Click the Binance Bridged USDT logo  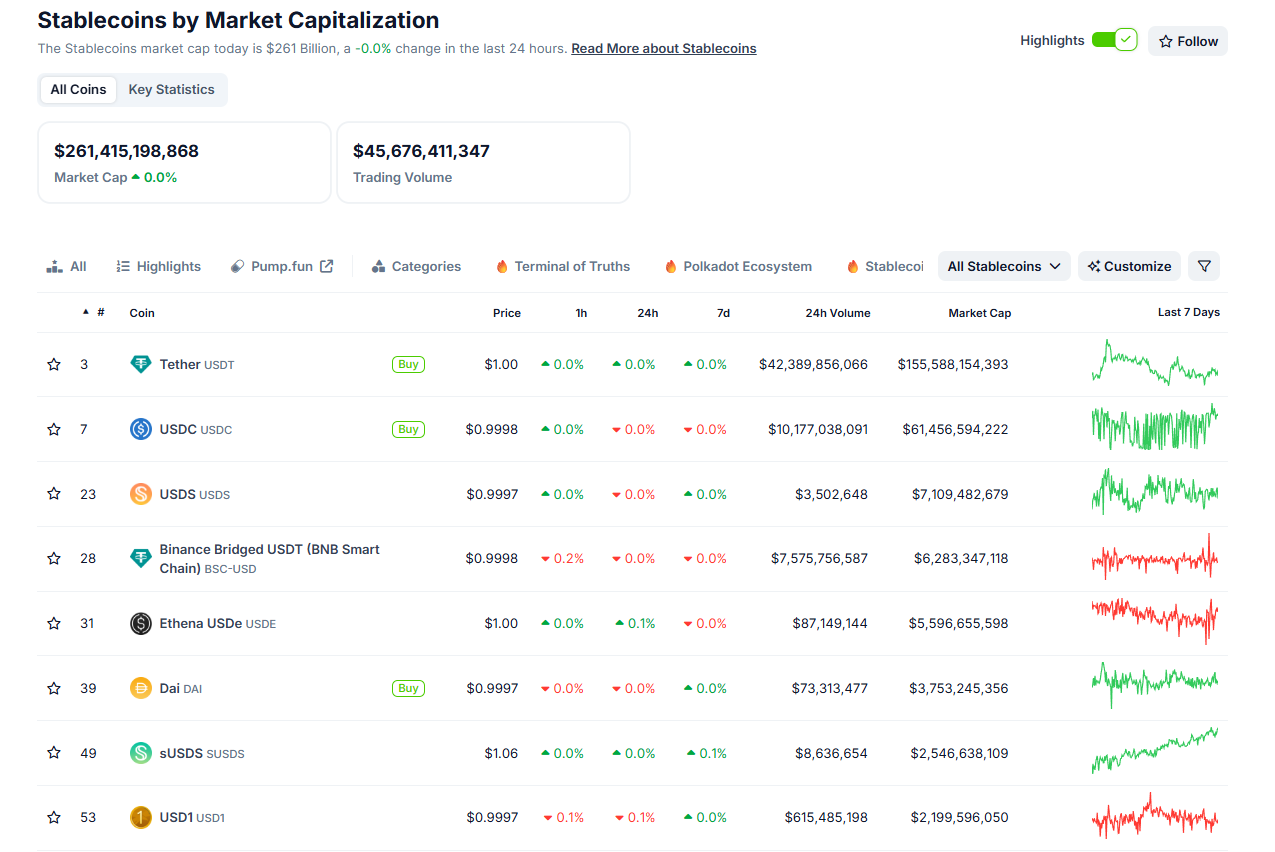point(141,558)
